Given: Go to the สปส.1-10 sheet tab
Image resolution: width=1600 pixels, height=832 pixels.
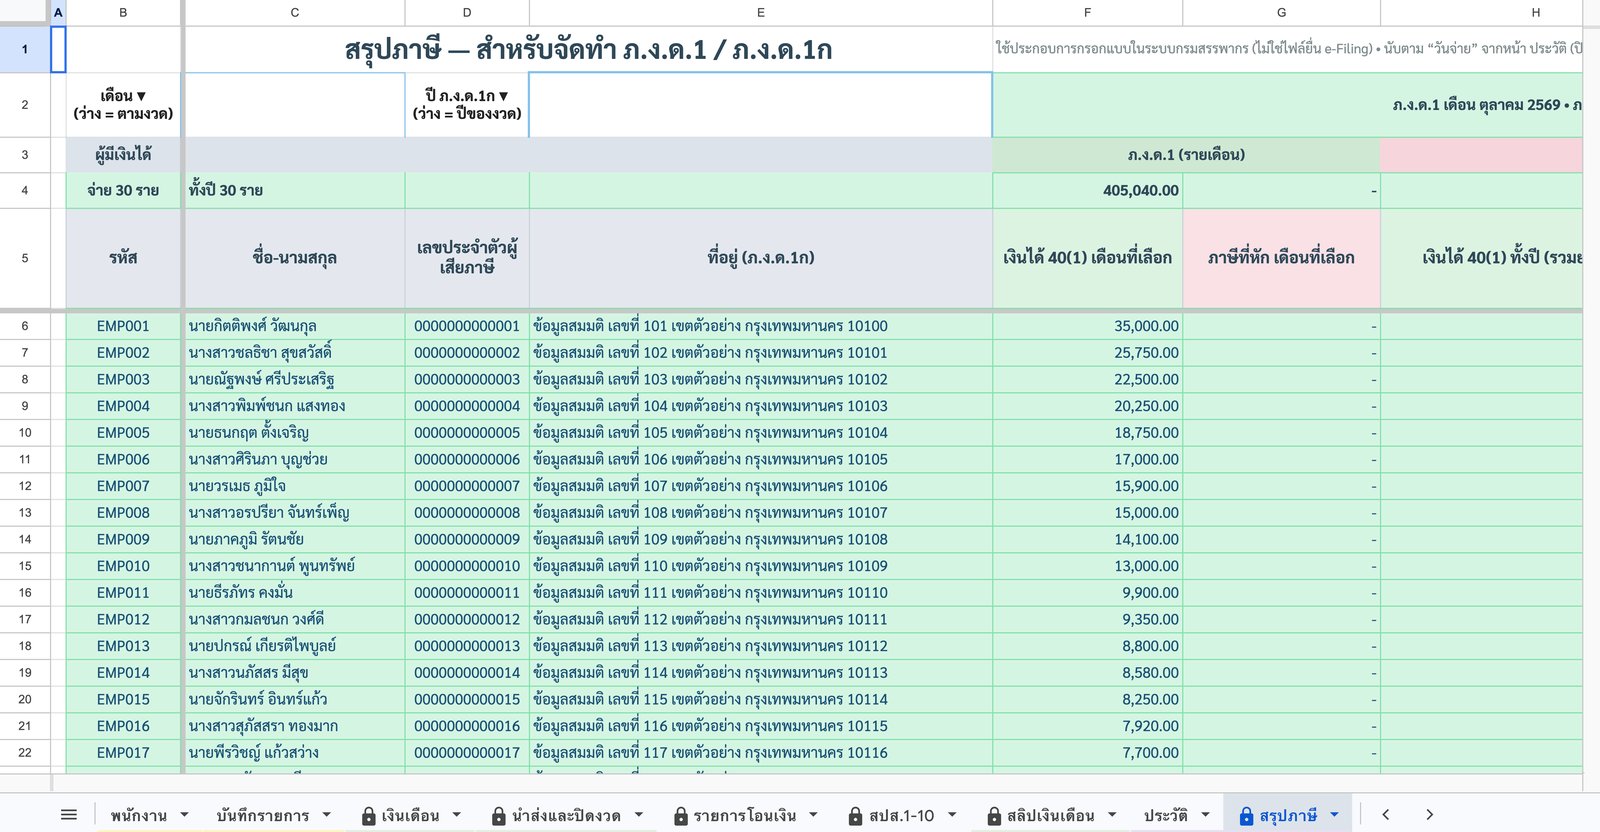Looking at the screenshot, I should [901, 816].
